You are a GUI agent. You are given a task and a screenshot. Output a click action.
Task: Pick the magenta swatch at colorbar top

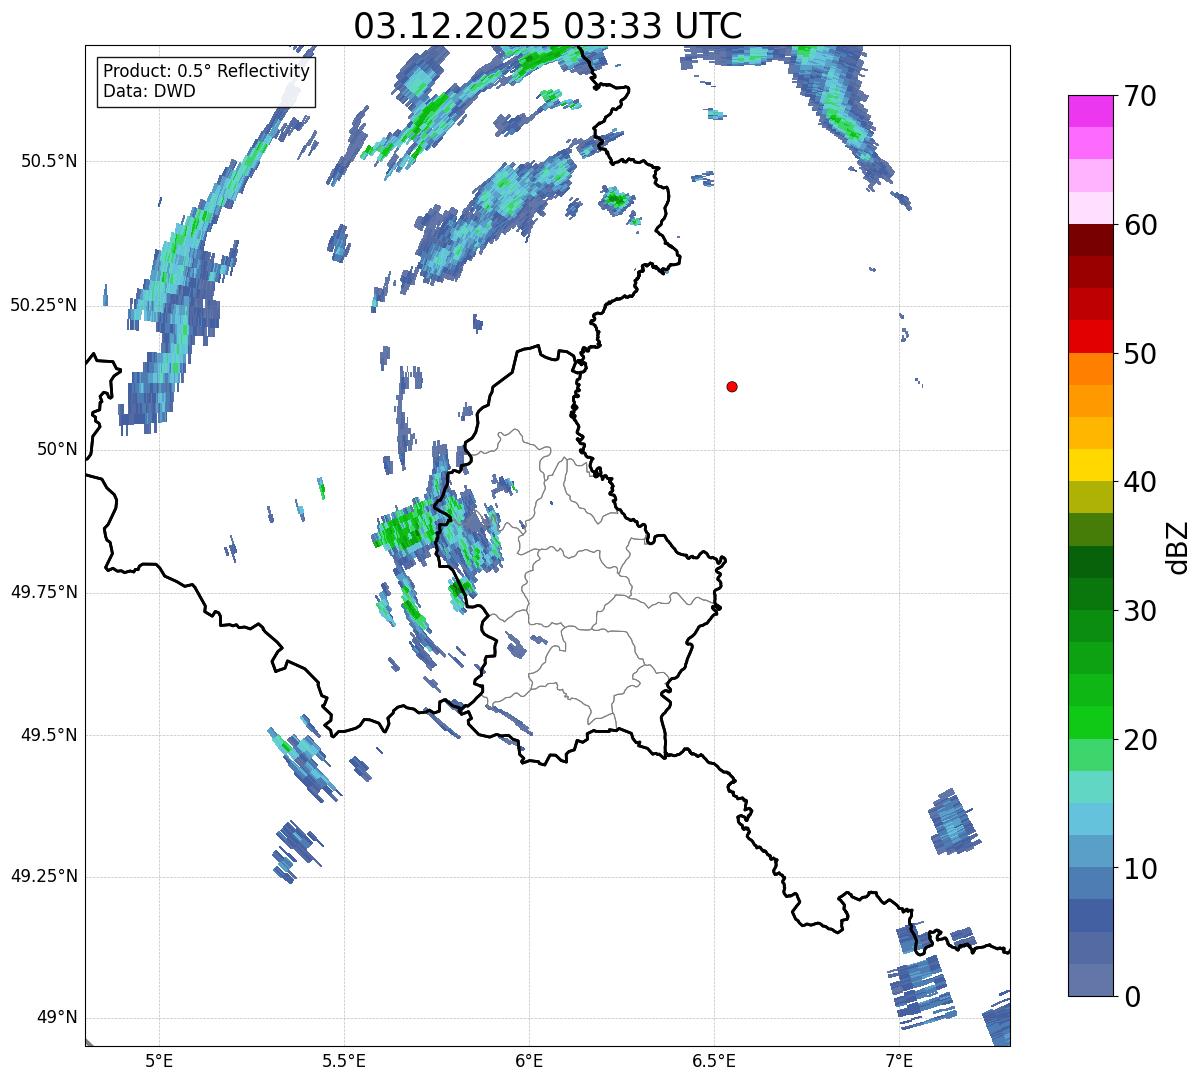1090,111
